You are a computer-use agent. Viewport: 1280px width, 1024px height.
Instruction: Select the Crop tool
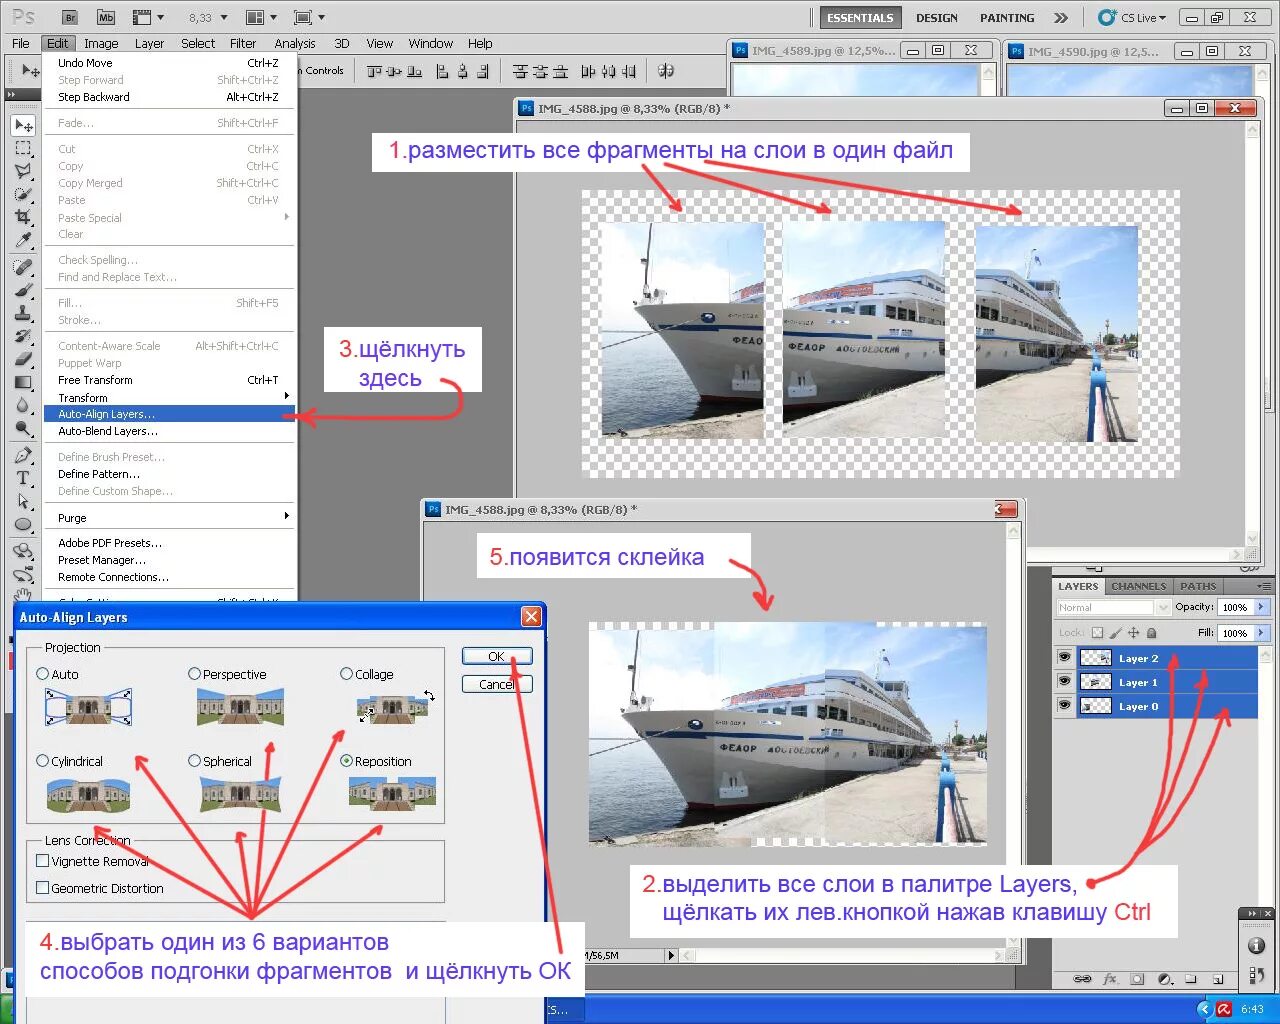[23, 217]
